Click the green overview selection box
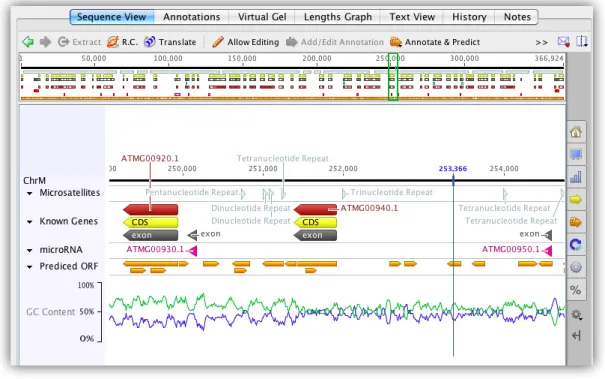This screenshot has width=605, height=379. pyautogui.click(x=393, y=77)
